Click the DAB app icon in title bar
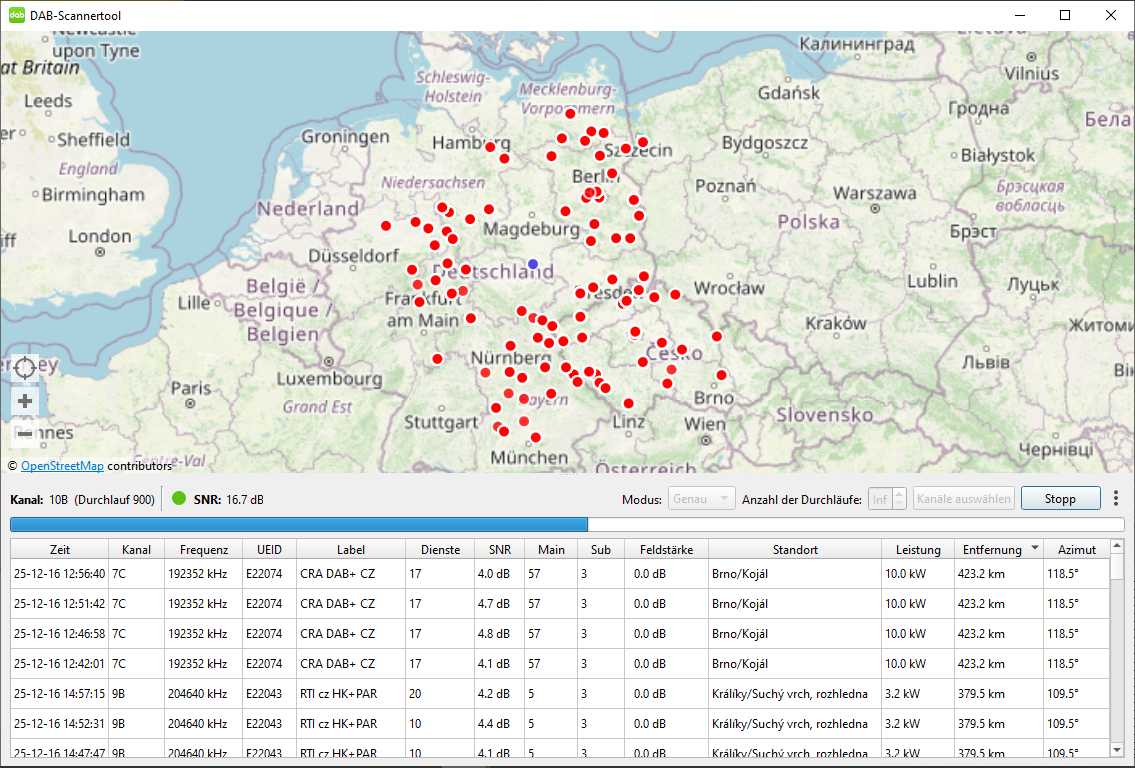This screenshot has width=1135, height=768. click(x=17, y=15)
